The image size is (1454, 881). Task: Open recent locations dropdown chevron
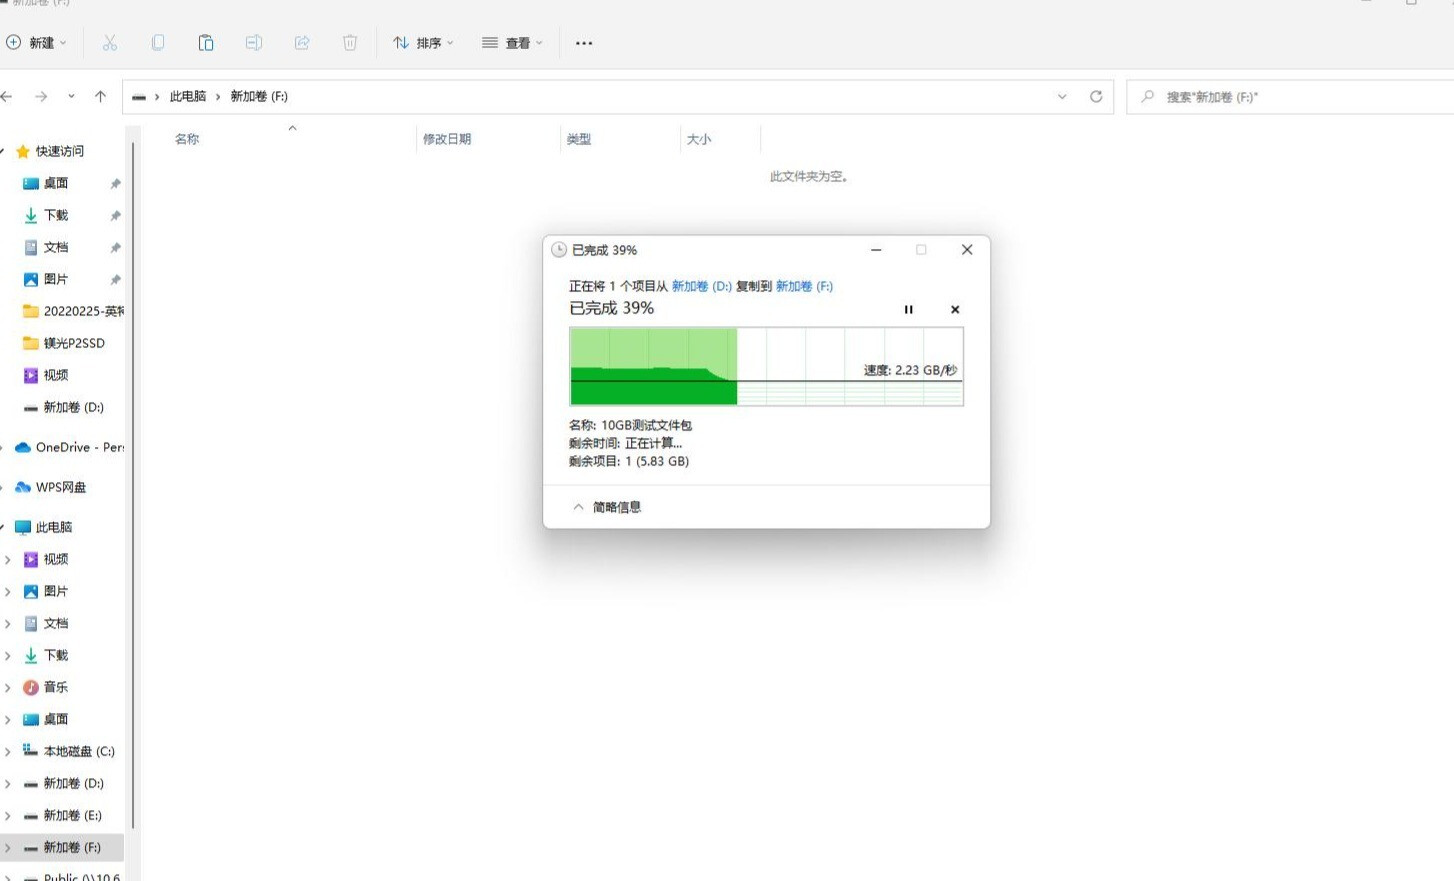coord(71,97)
